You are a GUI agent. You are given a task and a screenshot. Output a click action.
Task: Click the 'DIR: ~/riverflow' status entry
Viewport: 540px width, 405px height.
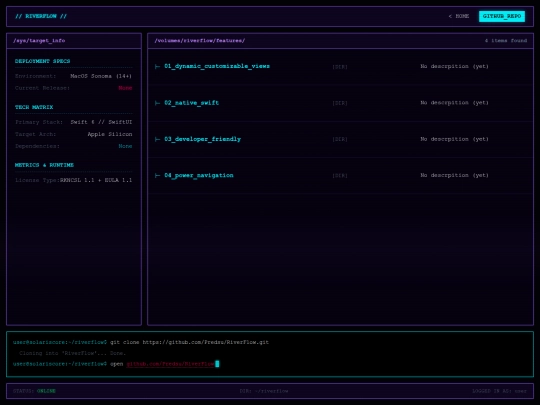(264, 391)
